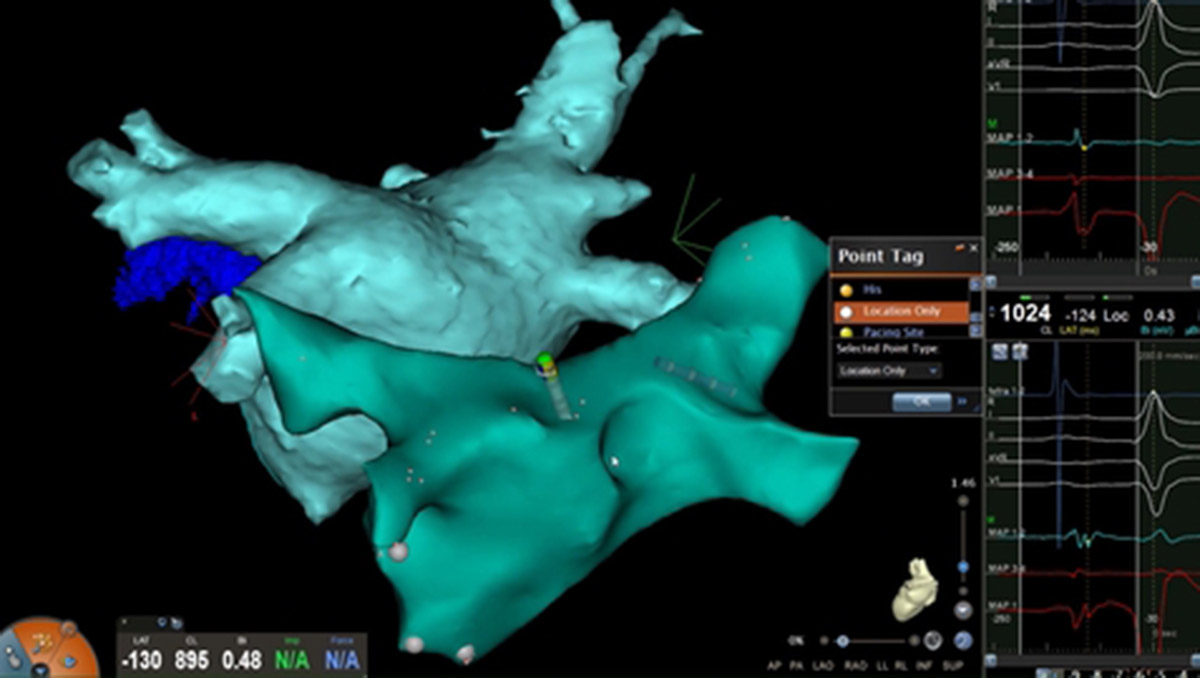Adjust the horizontal transparency slider knob
This screenshot has height=678, width=1200.
tap(843, 641)
